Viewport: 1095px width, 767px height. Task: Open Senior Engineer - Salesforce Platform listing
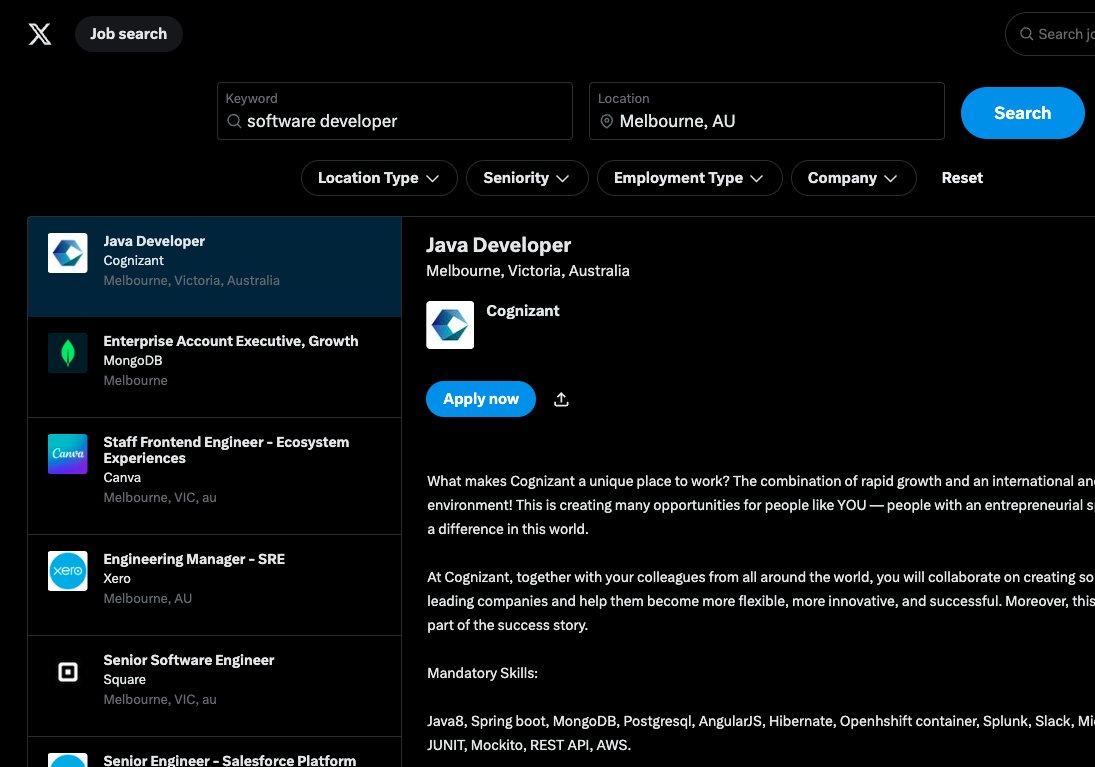click(x=214, y=752)
